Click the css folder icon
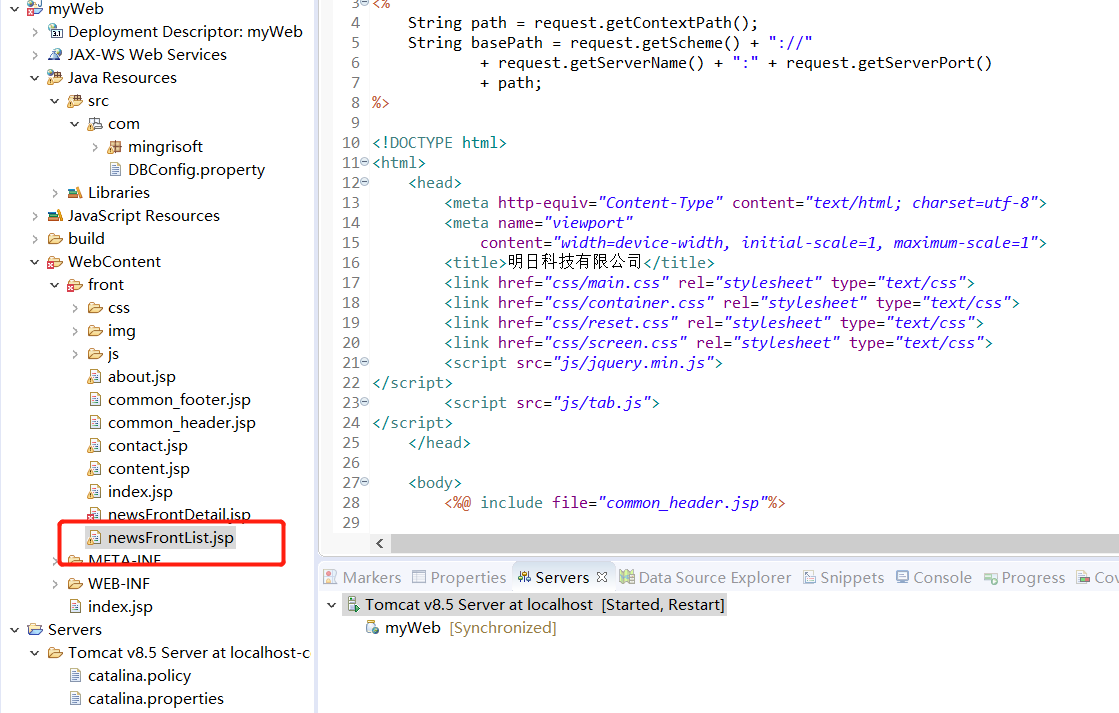The image size is (1119, 713). click(x=95, y=308)
